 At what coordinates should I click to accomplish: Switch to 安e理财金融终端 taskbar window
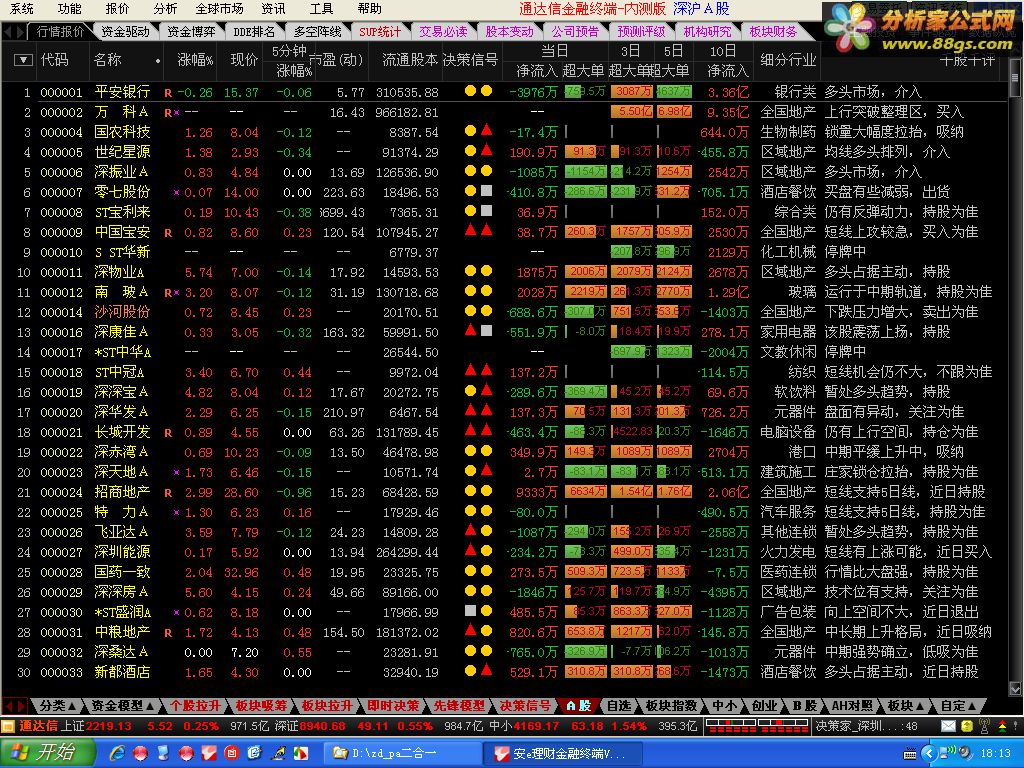pyautogui.click(x=562, y=754)
